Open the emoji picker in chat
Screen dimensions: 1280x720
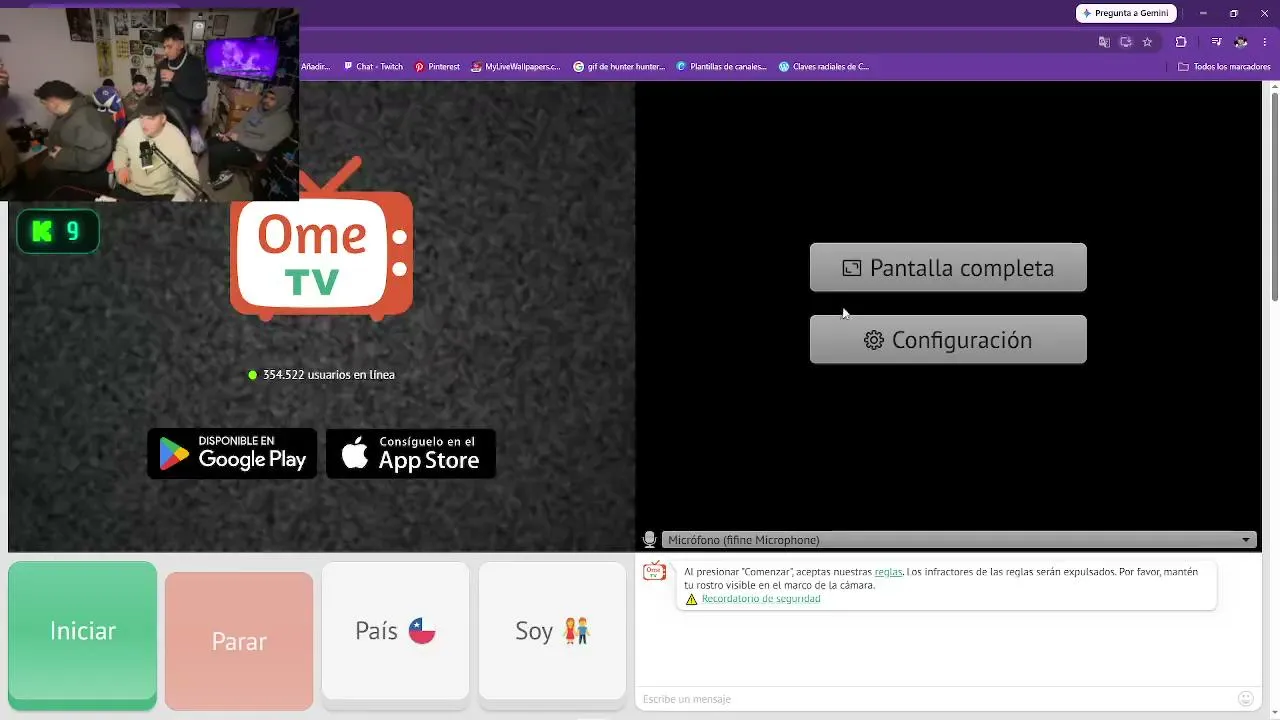(x=1246, y=699)
